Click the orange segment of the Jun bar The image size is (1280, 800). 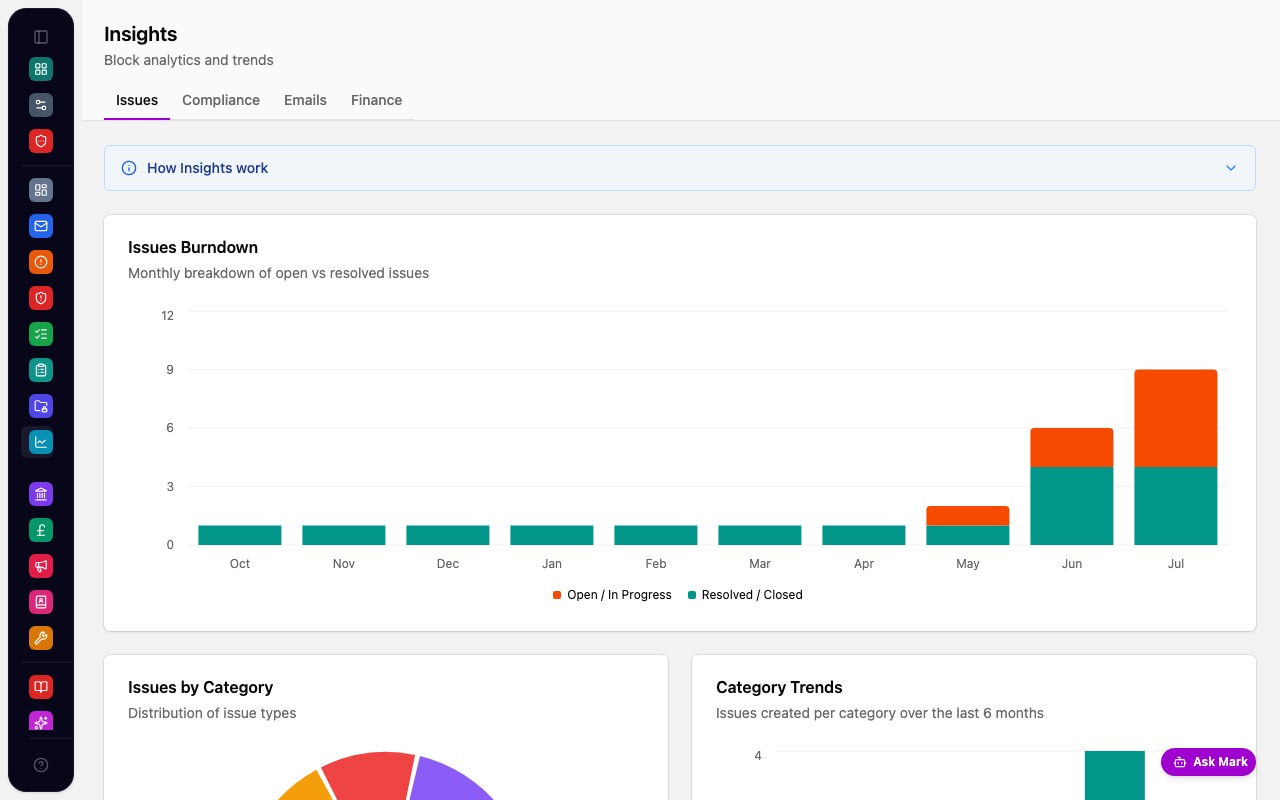pyautogui.click(x=1072, y=448)
